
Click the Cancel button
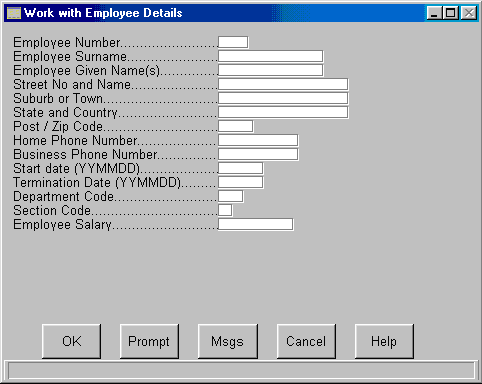point(306,341)
